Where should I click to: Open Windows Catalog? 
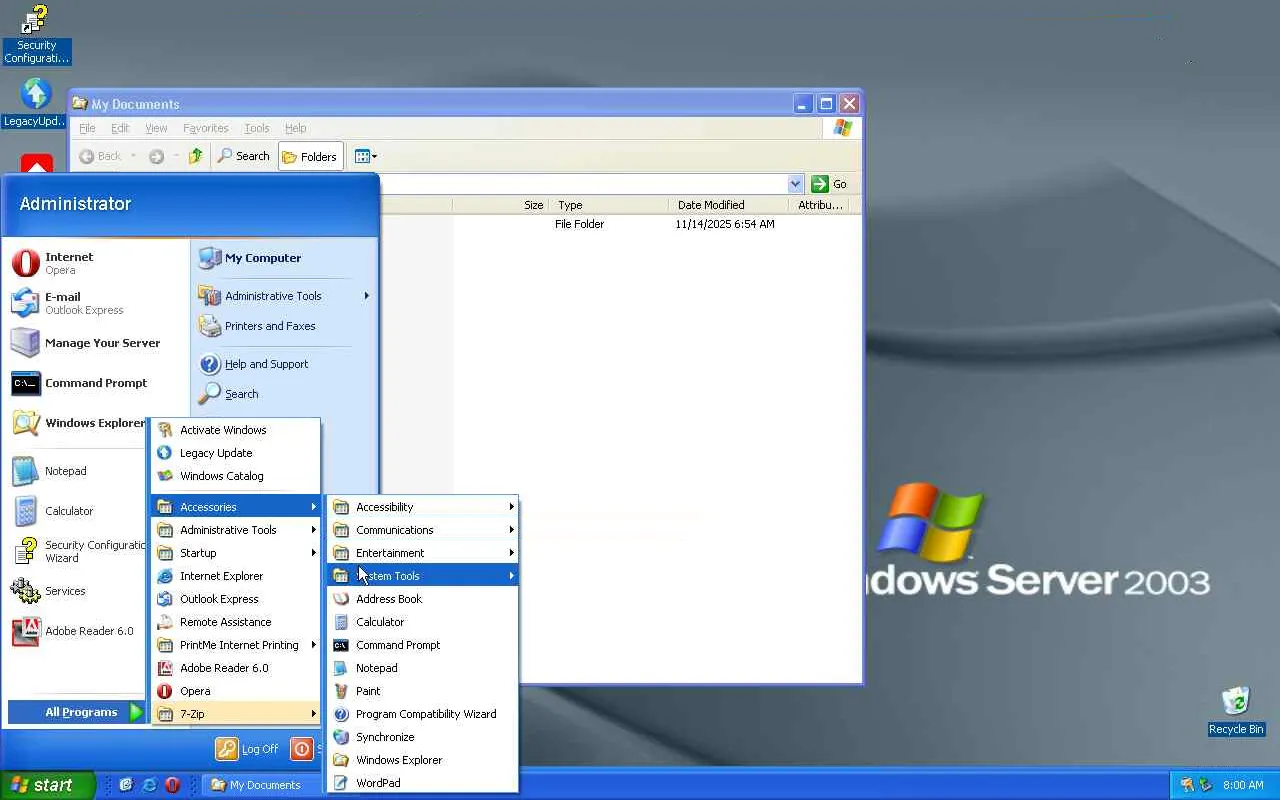pos(236,476)
